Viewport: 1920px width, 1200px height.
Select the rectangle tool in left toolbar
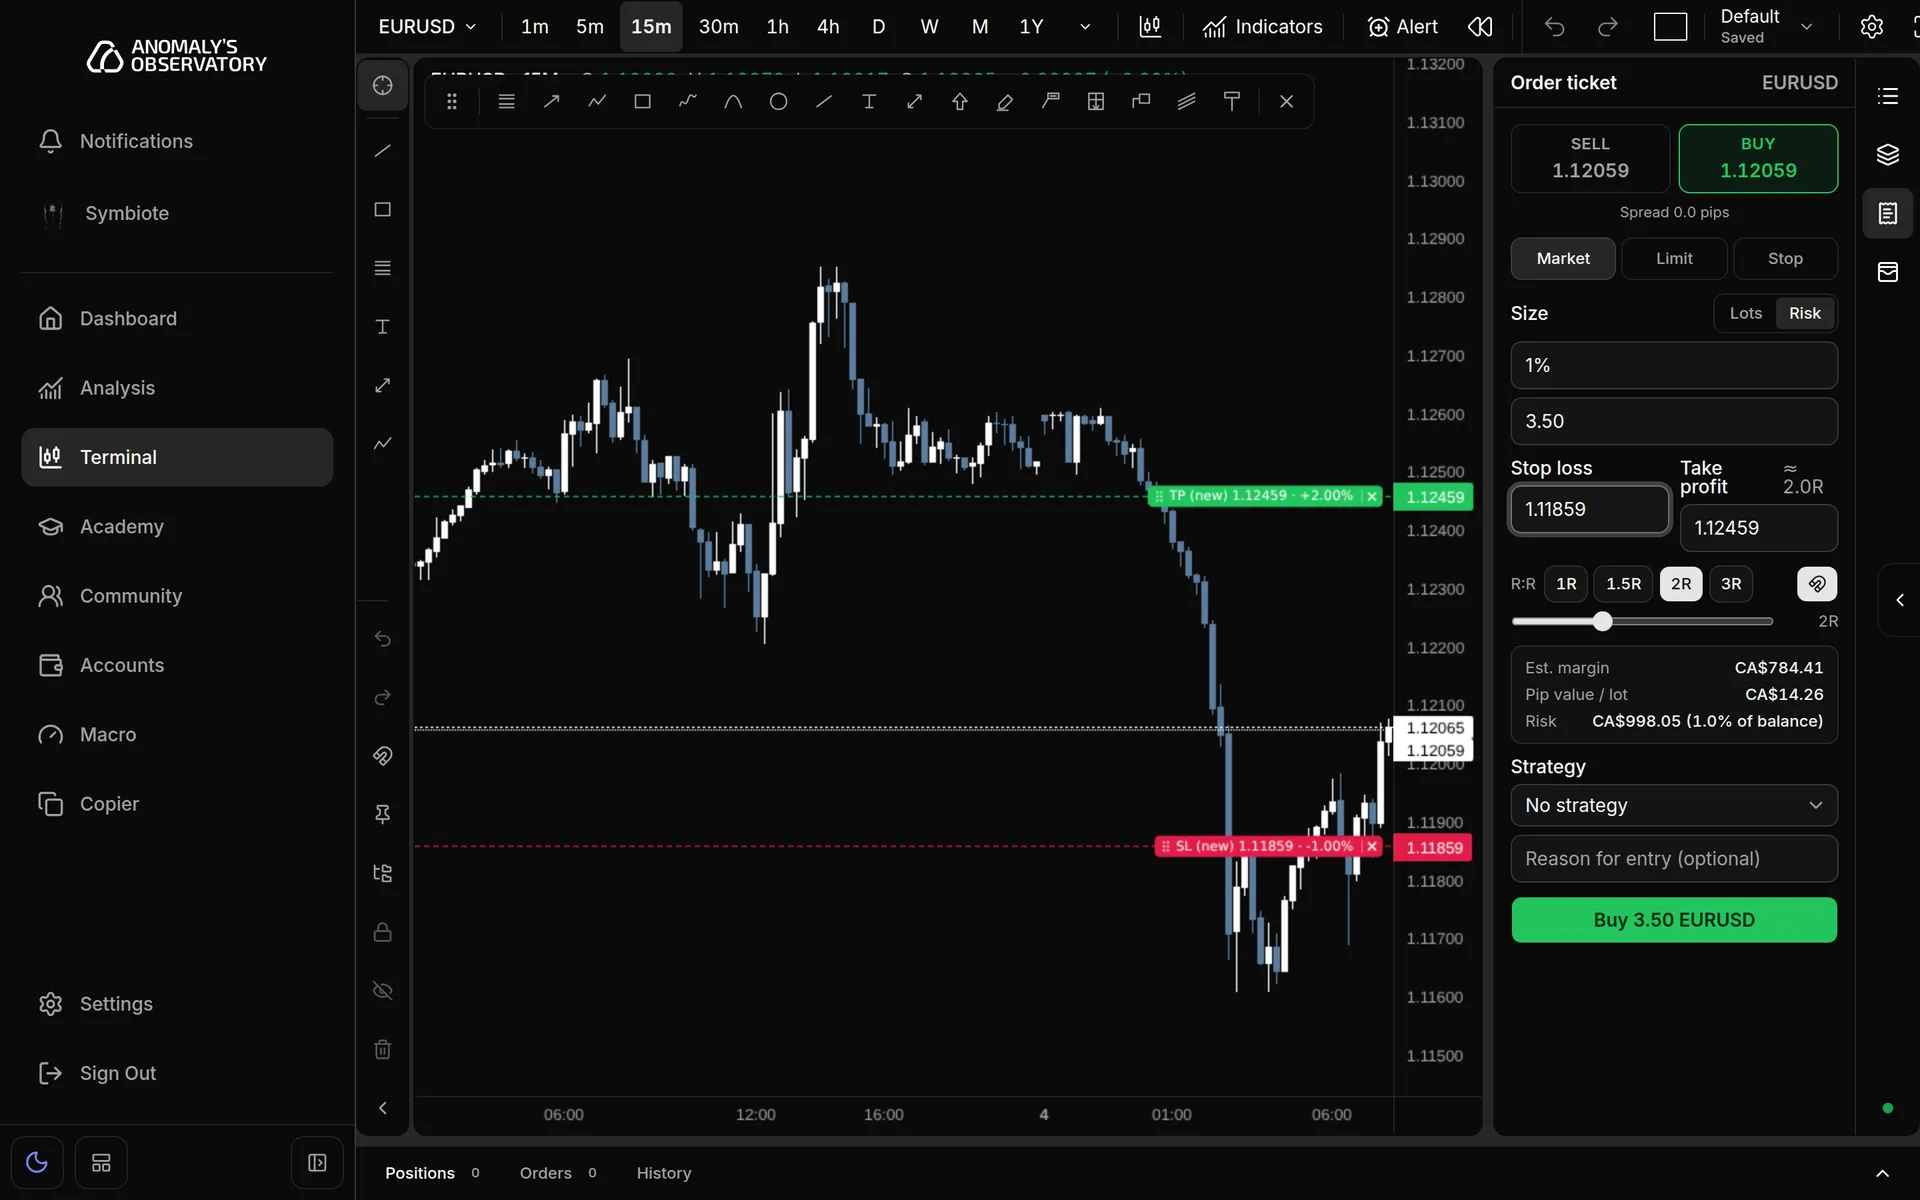click(x=382, y=210)
